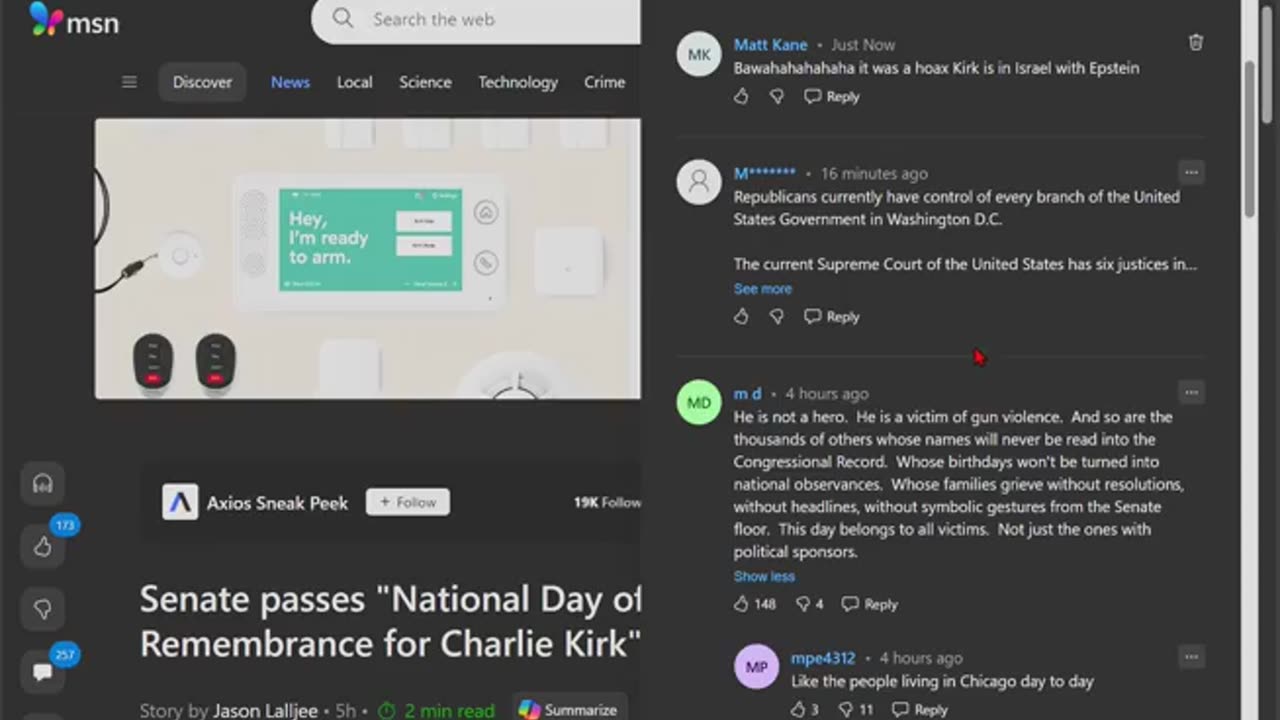1280x720 pixels.
Task: Like the mpe4312 reply
Action: [805, 709]
